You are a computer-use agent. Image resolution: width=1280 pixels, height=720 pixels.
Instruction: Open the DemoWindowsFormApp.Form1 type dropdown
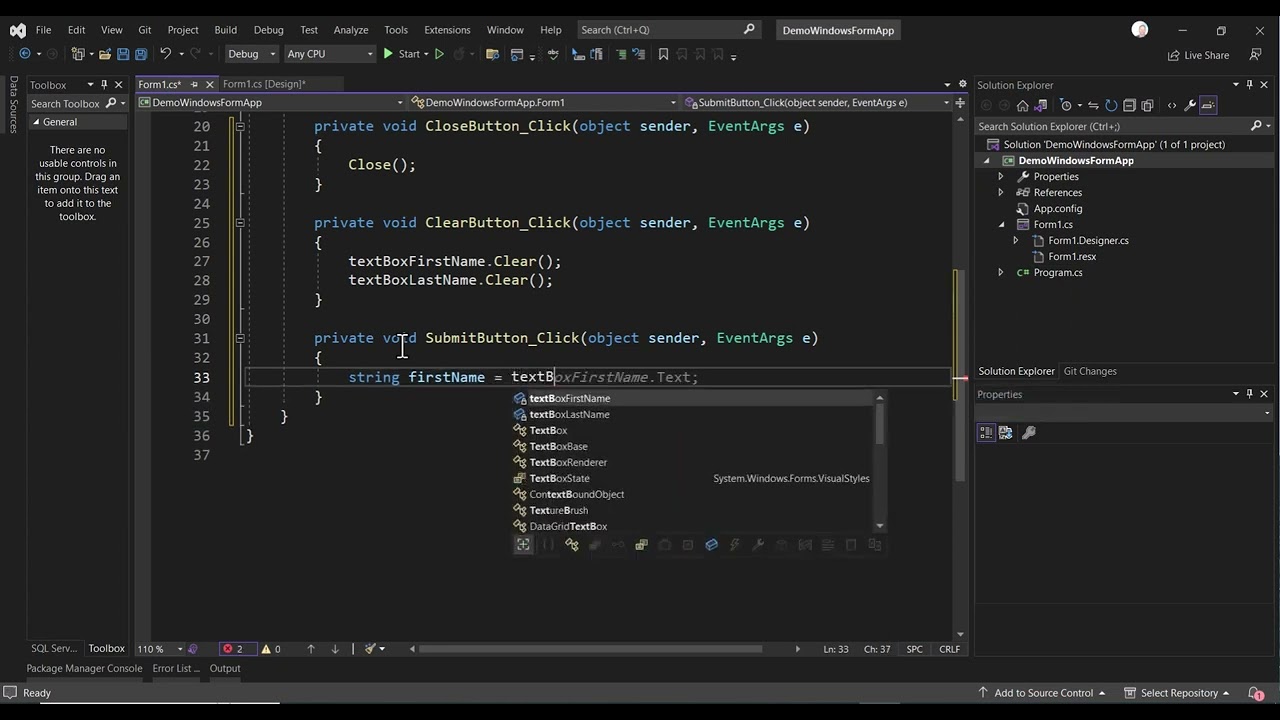click(543, 103)
